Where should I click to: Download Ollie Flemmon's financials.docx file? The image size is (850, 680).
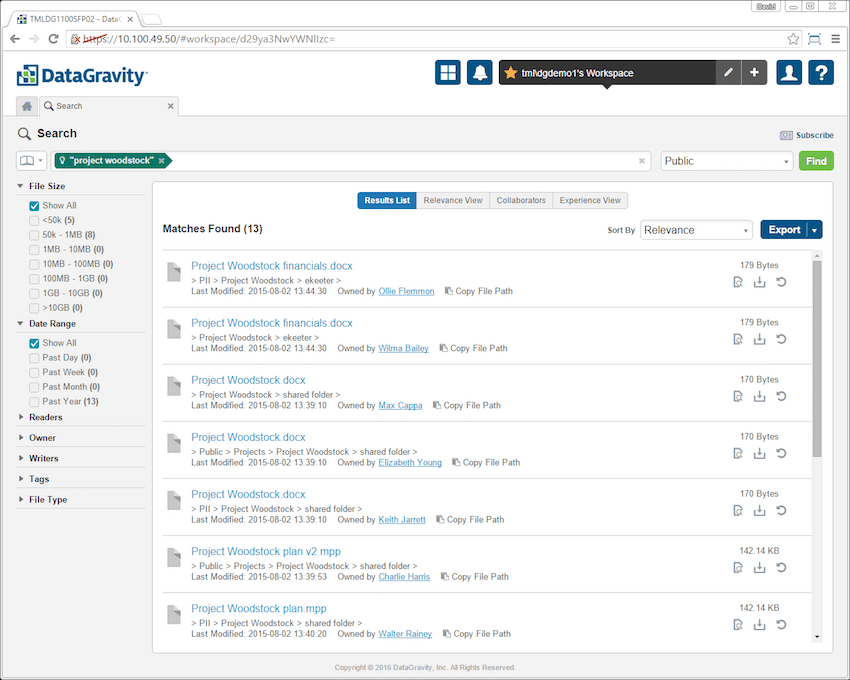(x=759, y=282)
